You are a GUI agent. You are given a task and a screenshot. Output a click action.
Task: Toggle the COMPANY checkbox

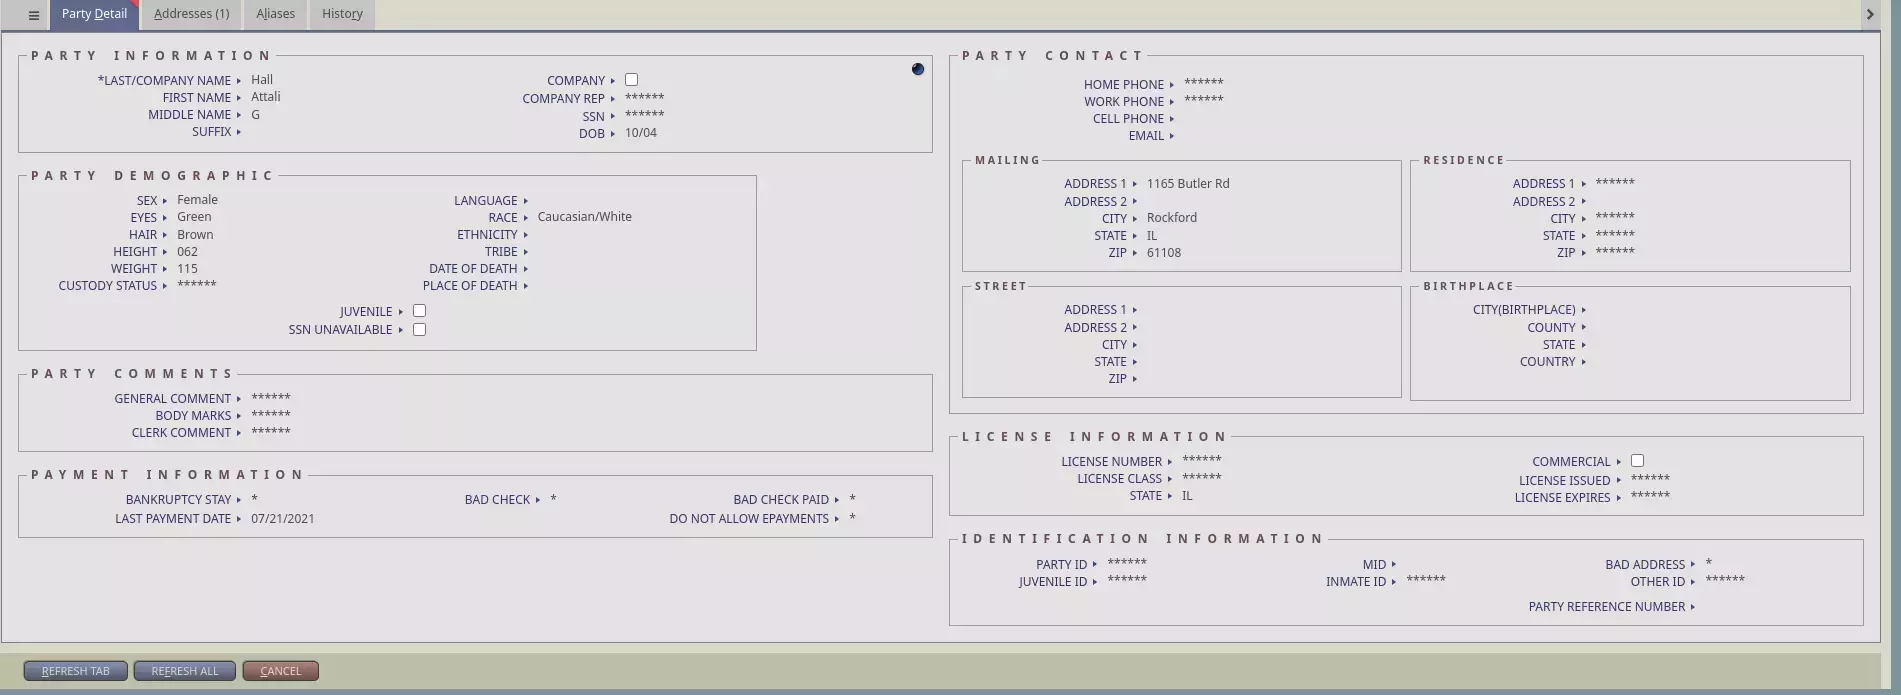631,80
